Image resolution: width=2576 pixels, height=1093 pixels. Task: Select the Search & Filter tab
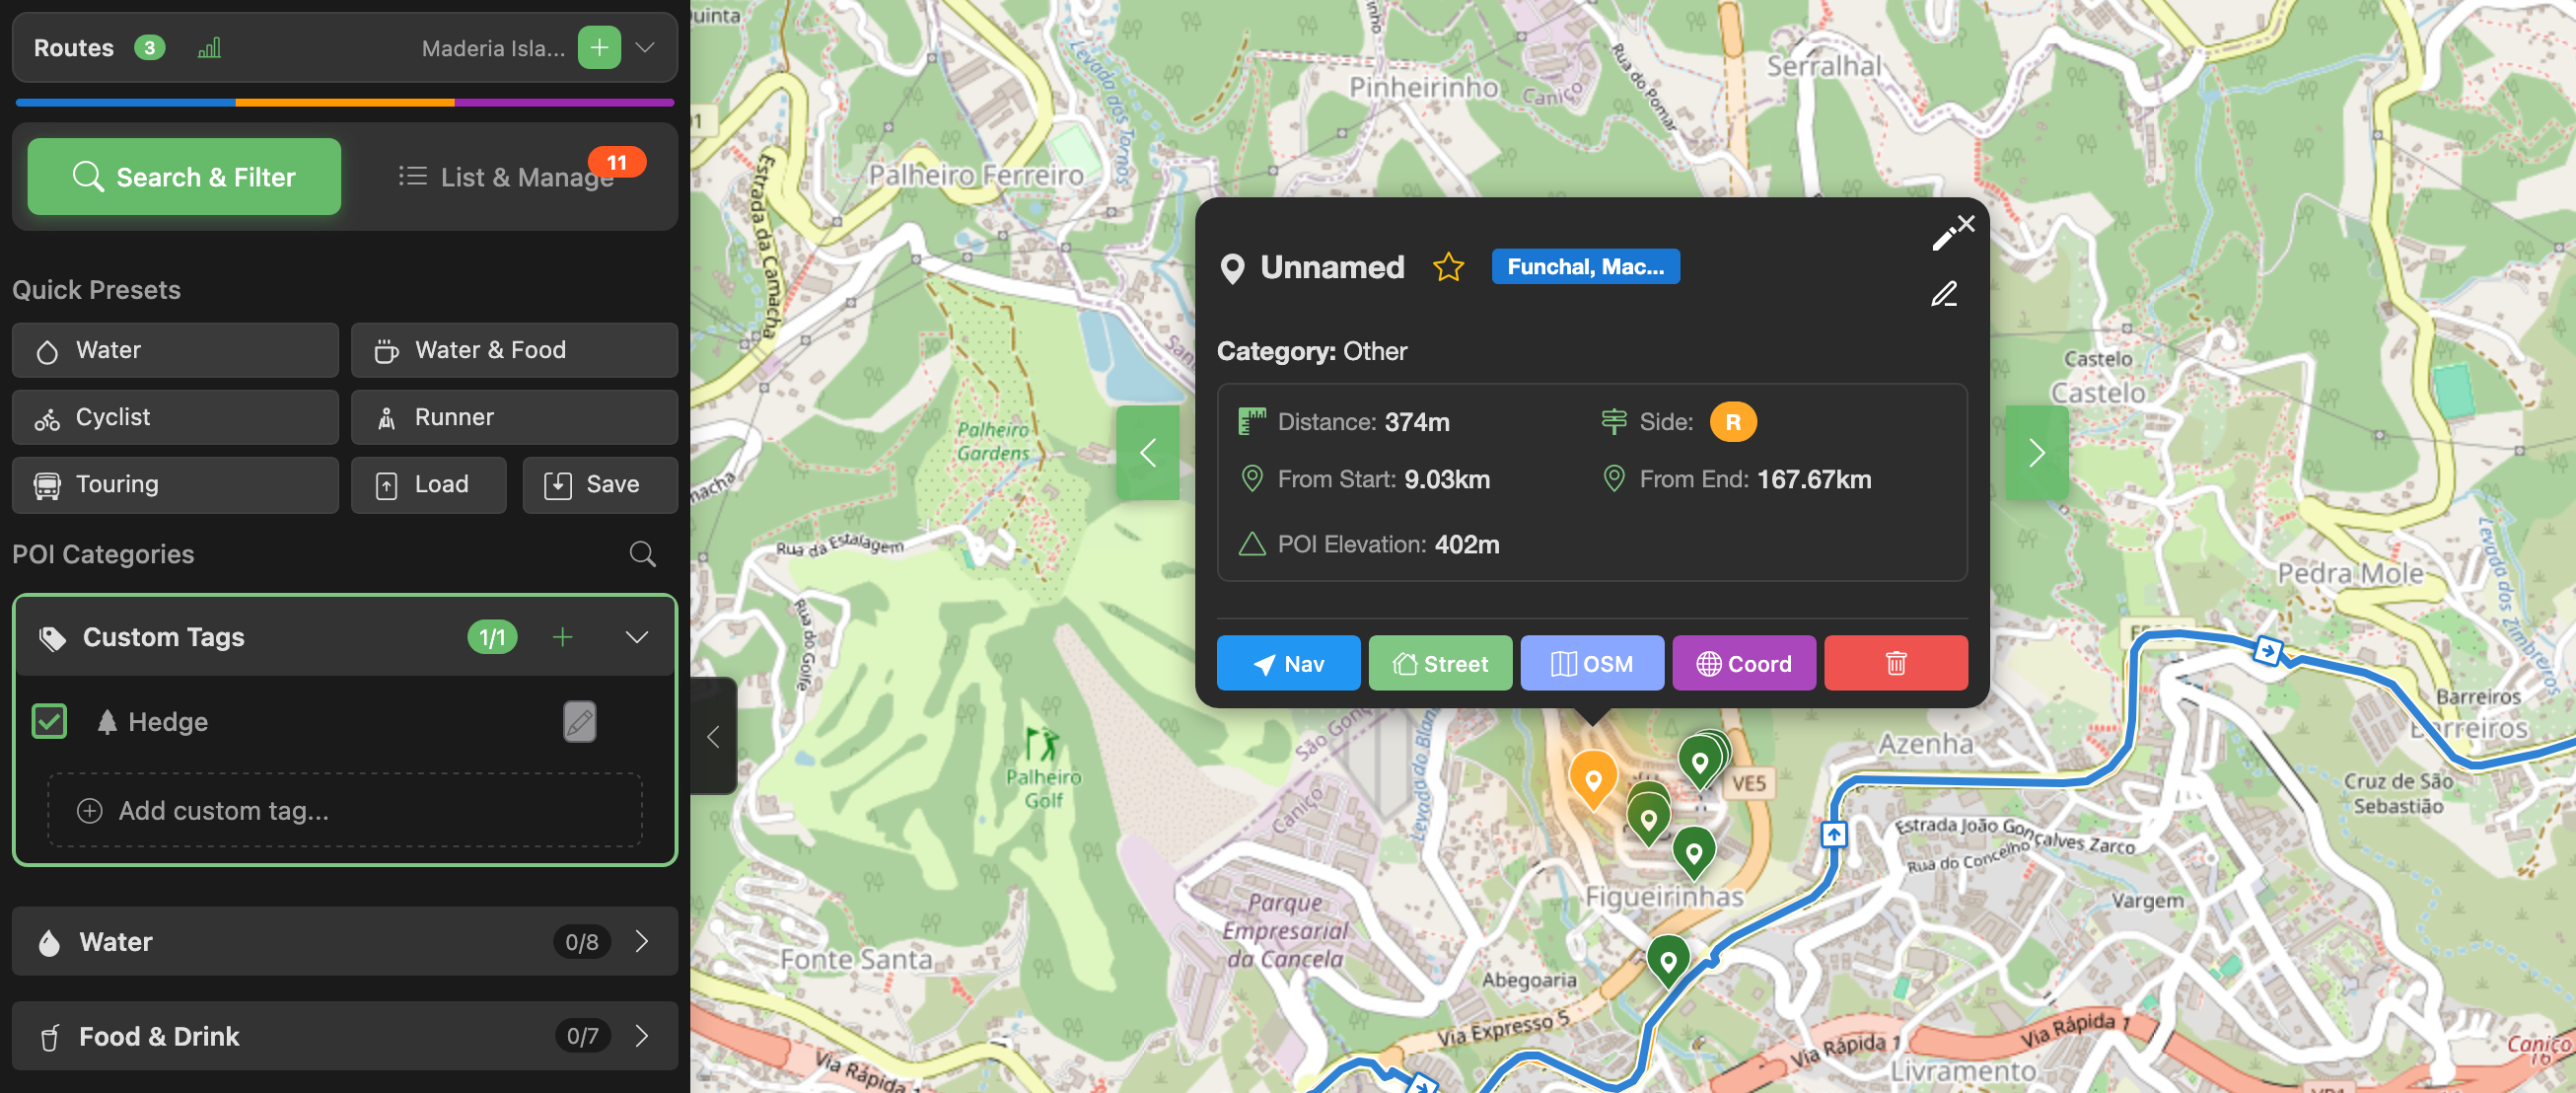(184, 177)
